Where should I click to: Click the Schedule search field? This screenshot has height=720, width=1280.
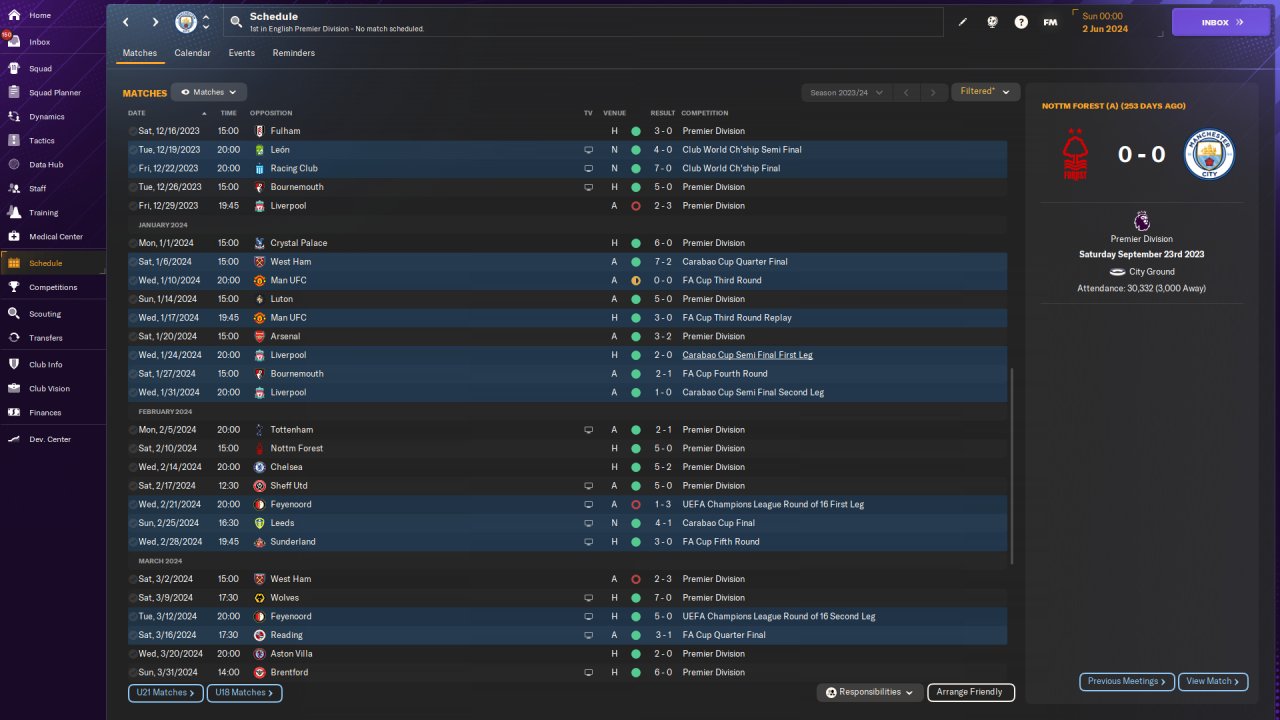(x=582, y=22)
